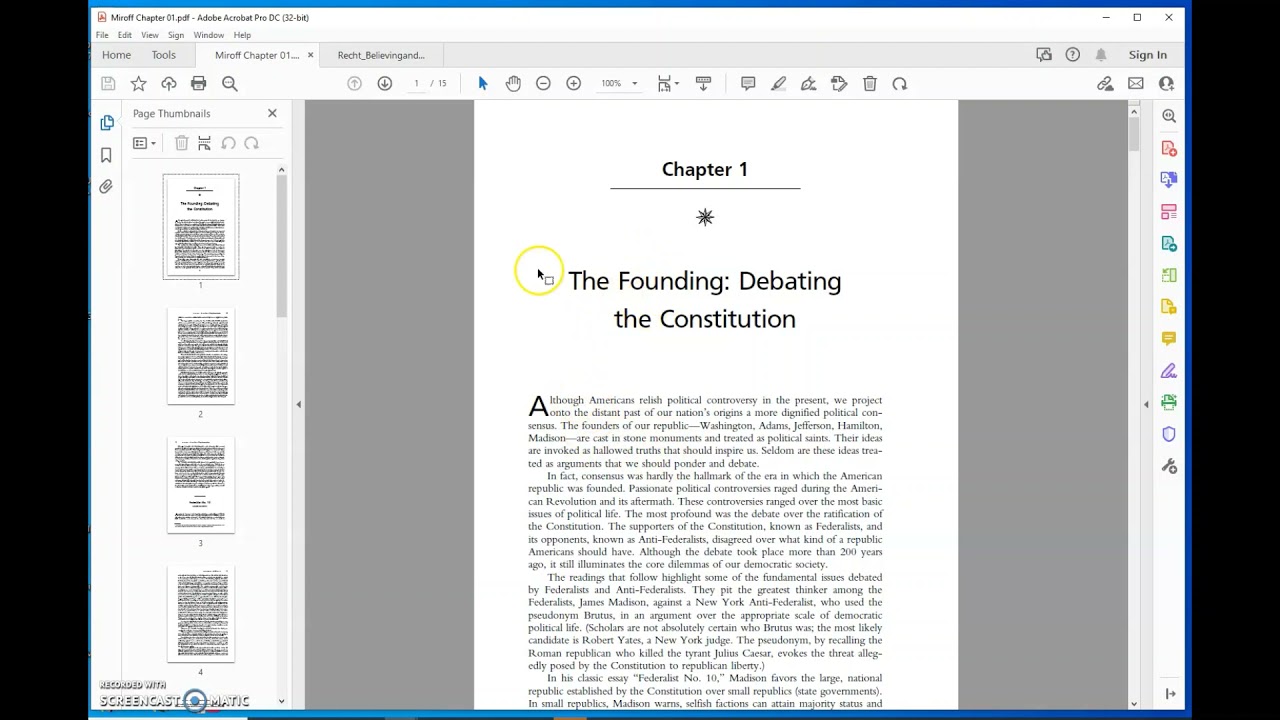This screenshot has height=720, width=1280.
Task: Open Organize Pages tool in right pane
Action: (1169, 212)
